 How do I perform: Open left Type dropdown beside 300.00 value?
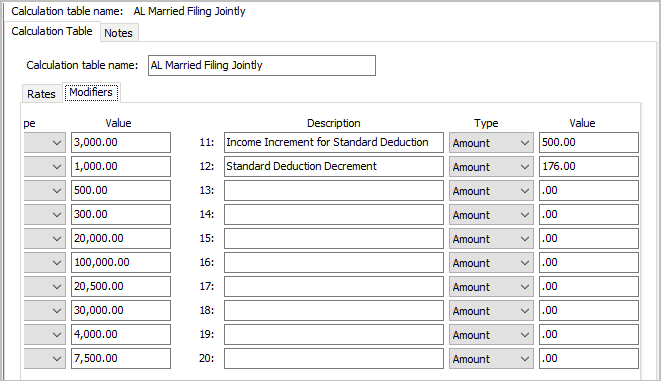[x=45, y=215]
